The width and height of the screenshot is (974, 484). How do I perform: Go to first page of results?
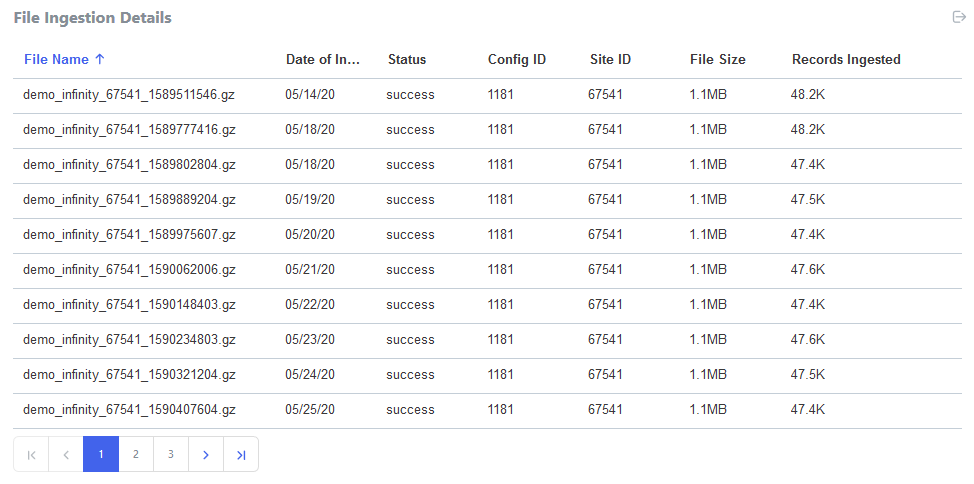tap(31, 454)
